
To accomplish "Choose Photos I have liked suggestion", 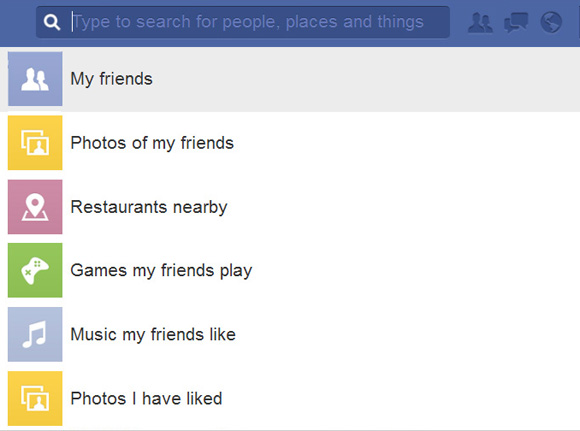I will point(146,399).
